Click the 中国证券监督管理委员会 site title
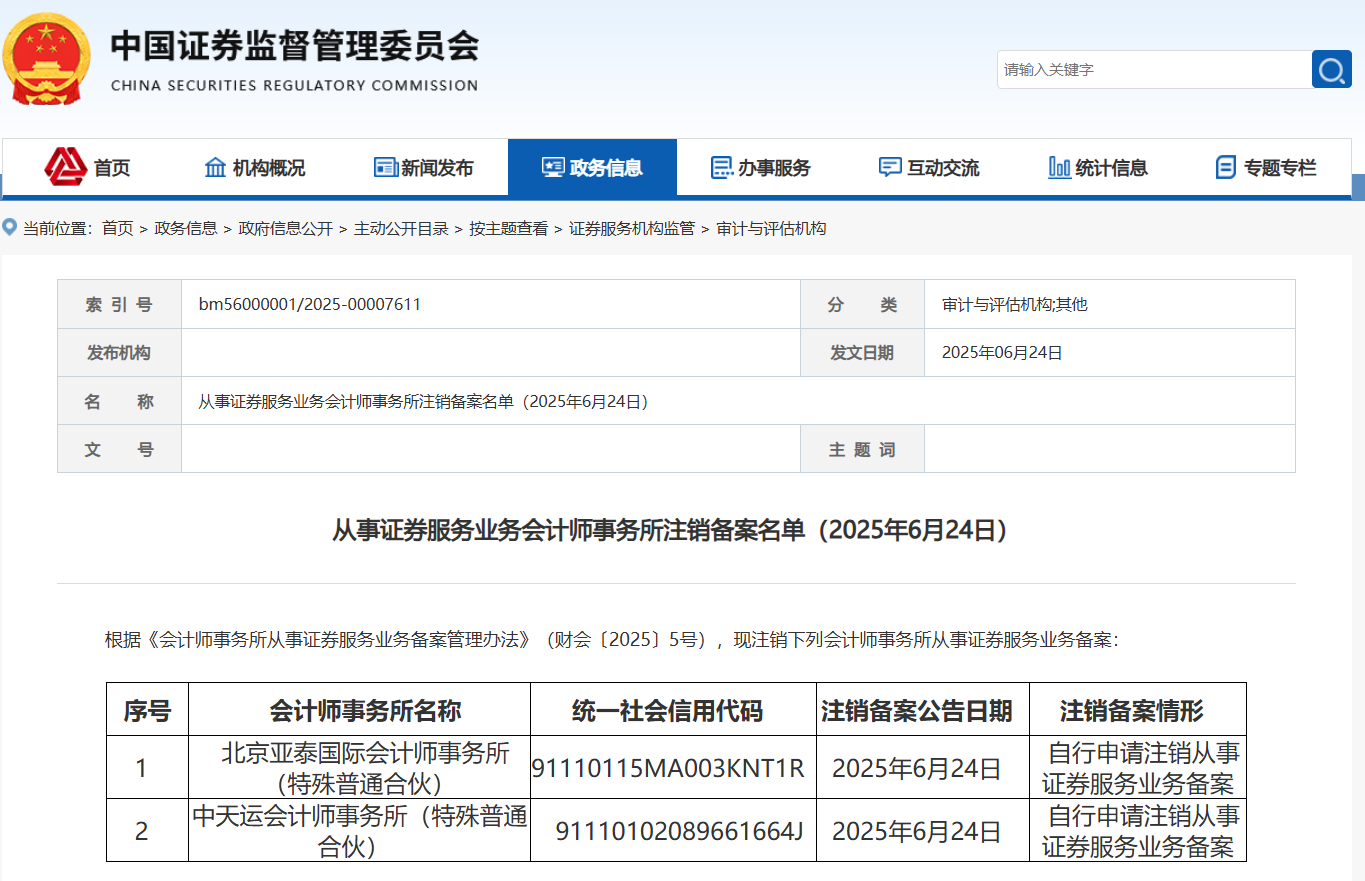1365x881 pixels. 295,45
